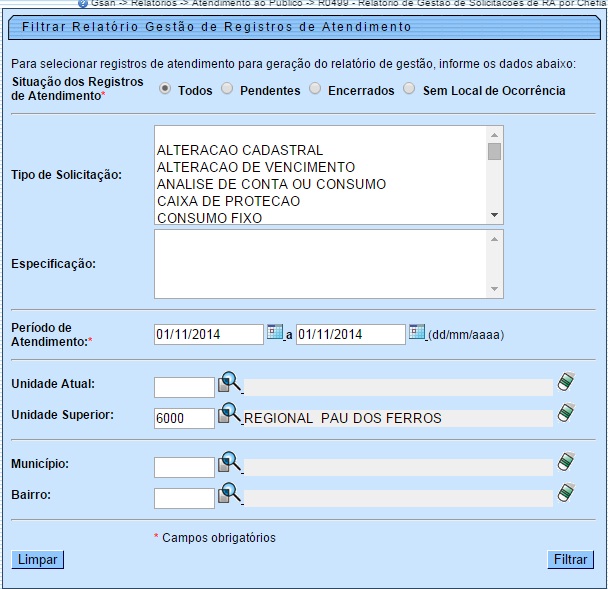Search Unidade Atual with magnifier icon
The width and height of the screenshot is (608, 589).
point(230,382)
